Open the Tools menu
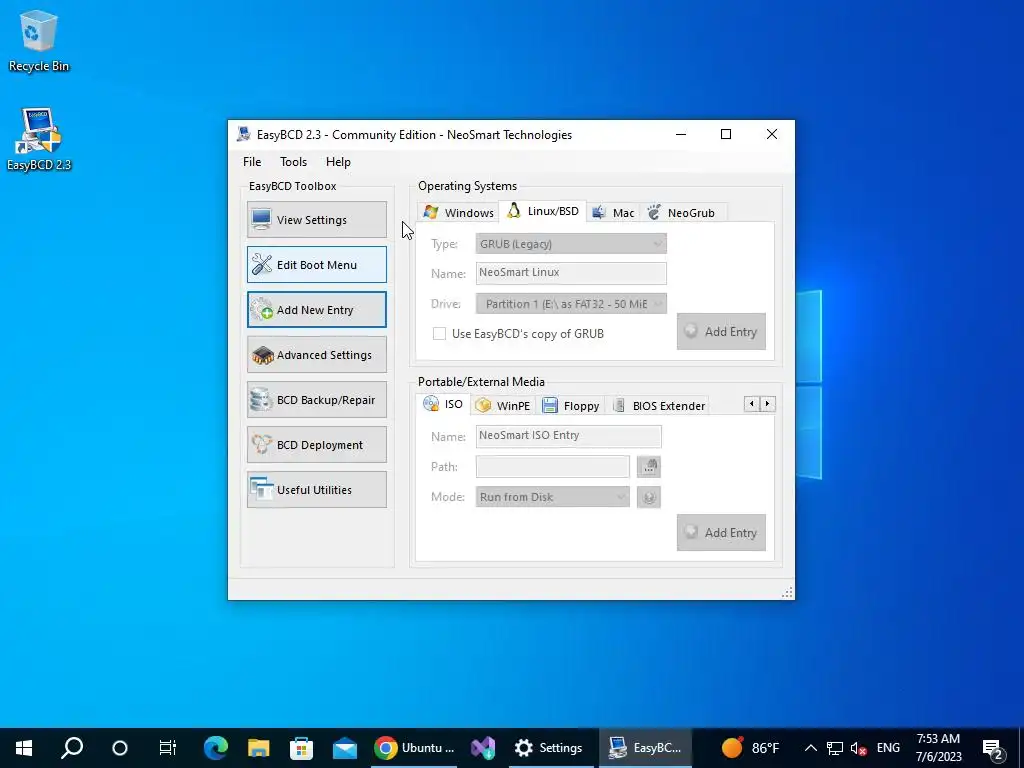Viewport: 1024px width, 768px height. (293, 162)
